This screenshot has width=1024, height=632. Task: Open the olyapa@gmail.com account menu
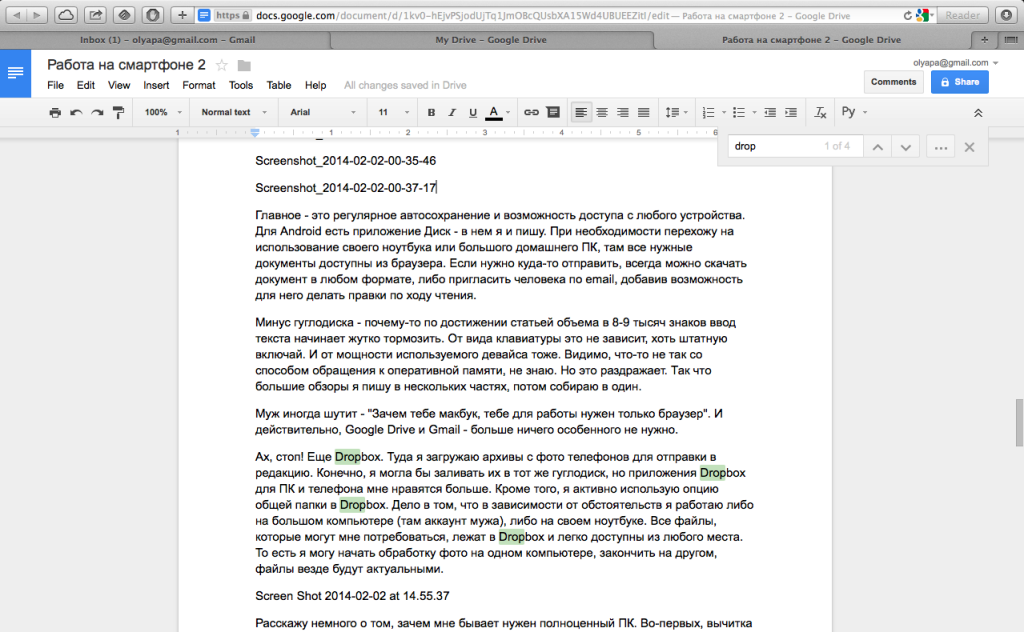(x=955, y=63)
